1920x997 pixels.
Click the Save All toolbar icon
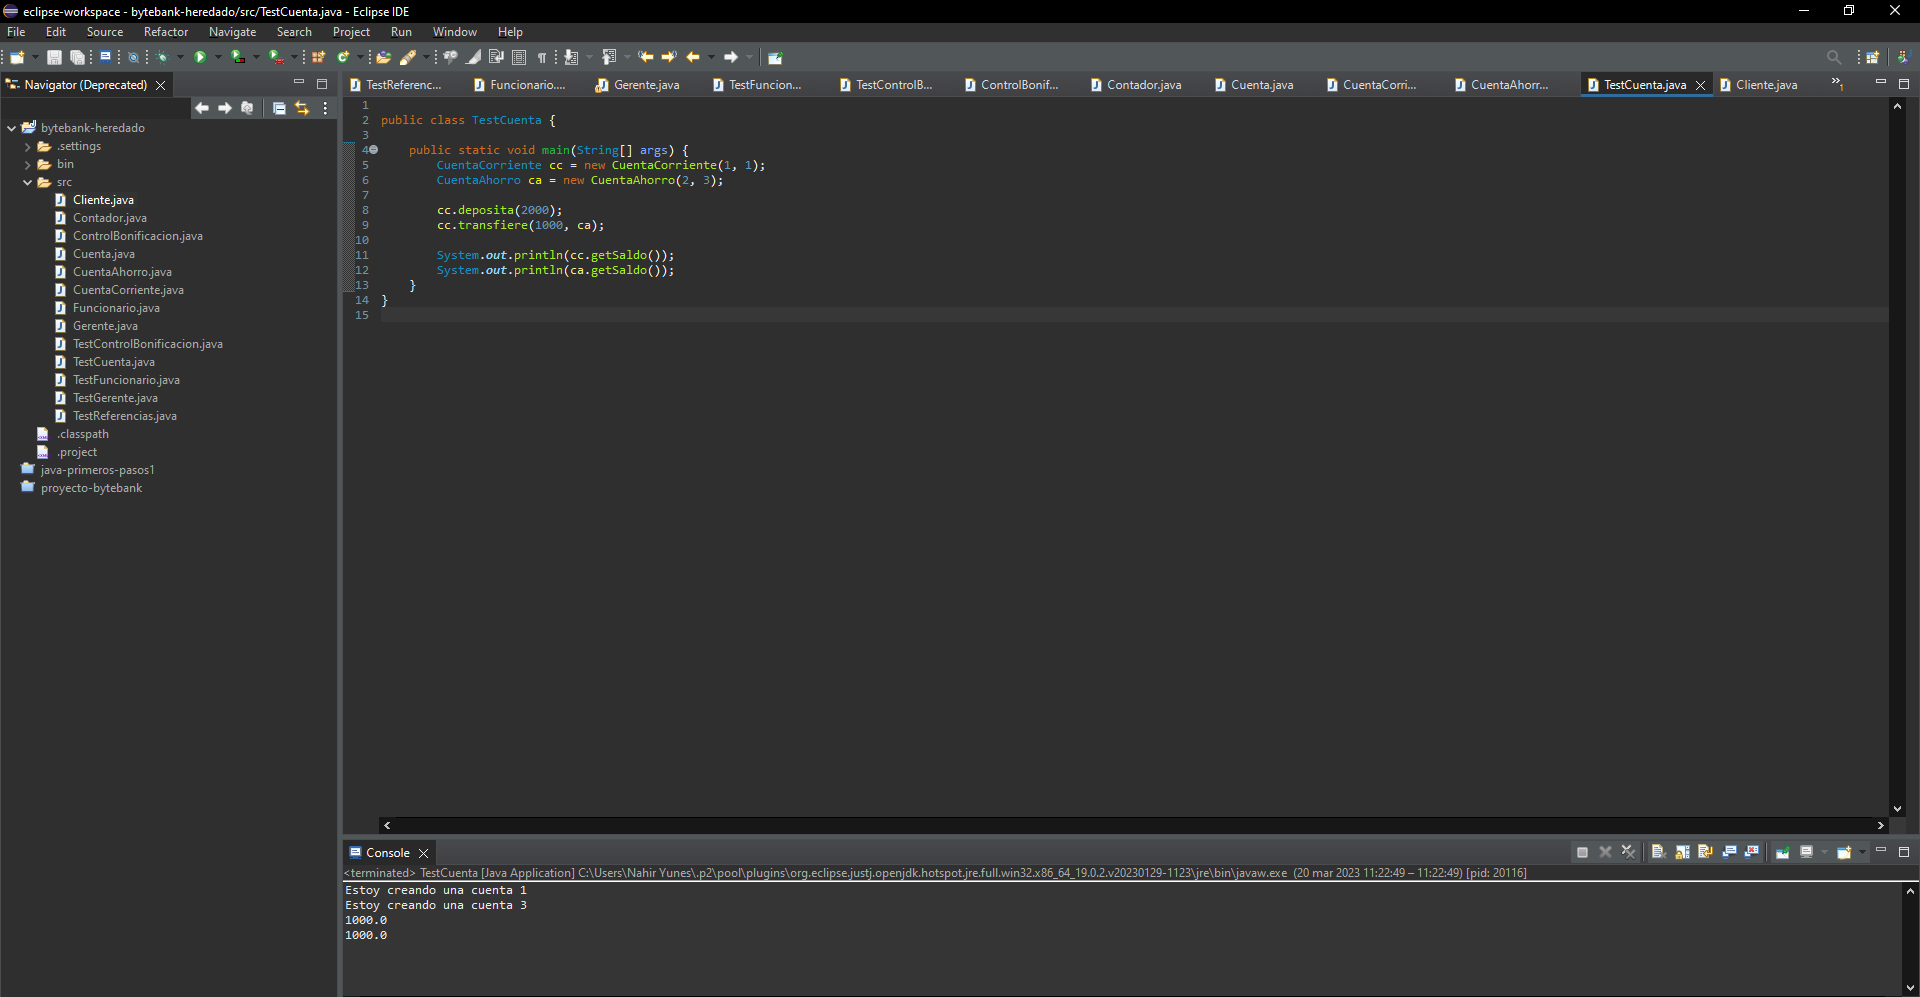pos(77,57)
